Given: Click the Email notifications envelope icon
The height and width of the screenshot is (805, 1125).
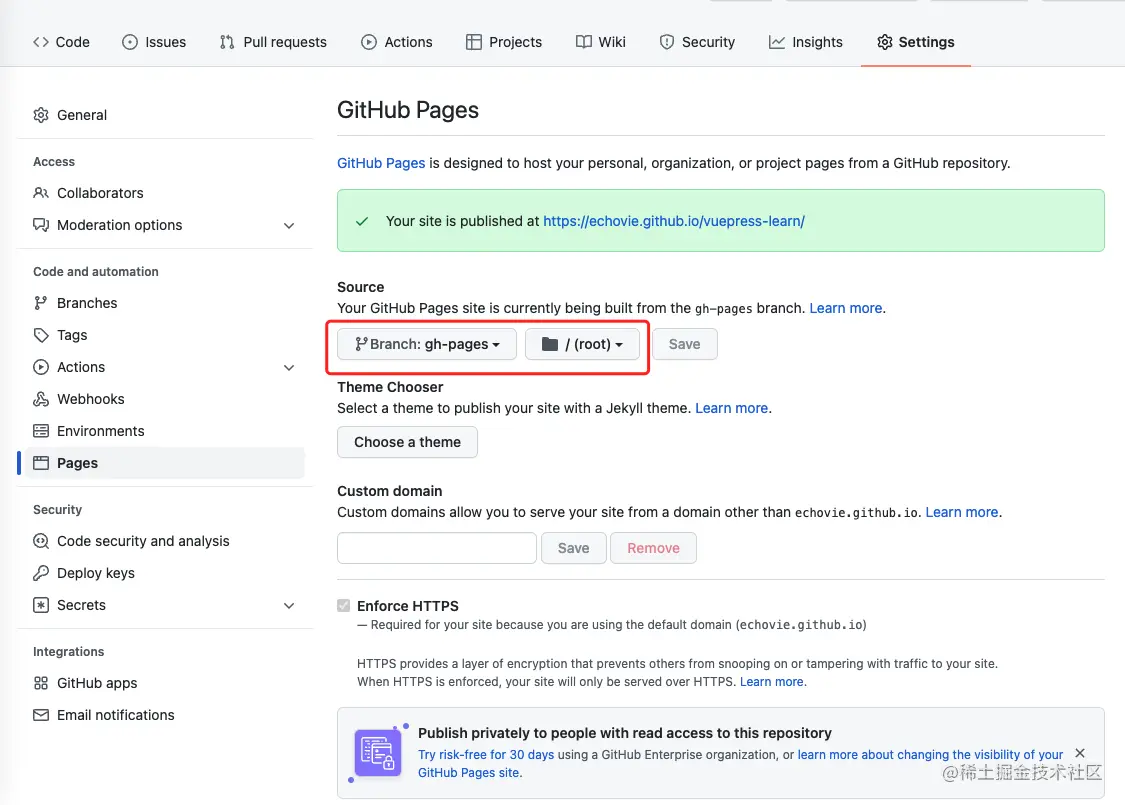Looking at the screenshot, I should (x=41, y=715).
